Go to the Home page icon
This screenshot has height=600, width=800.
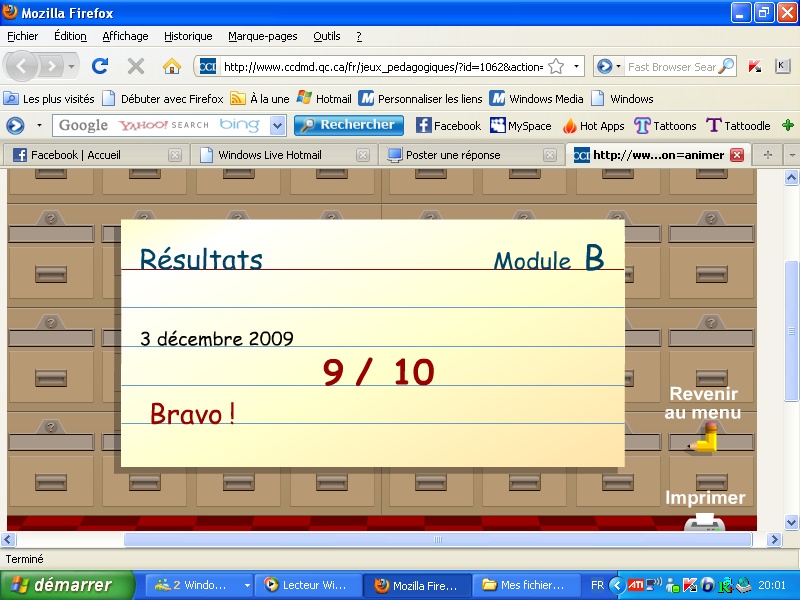point(171,66)
